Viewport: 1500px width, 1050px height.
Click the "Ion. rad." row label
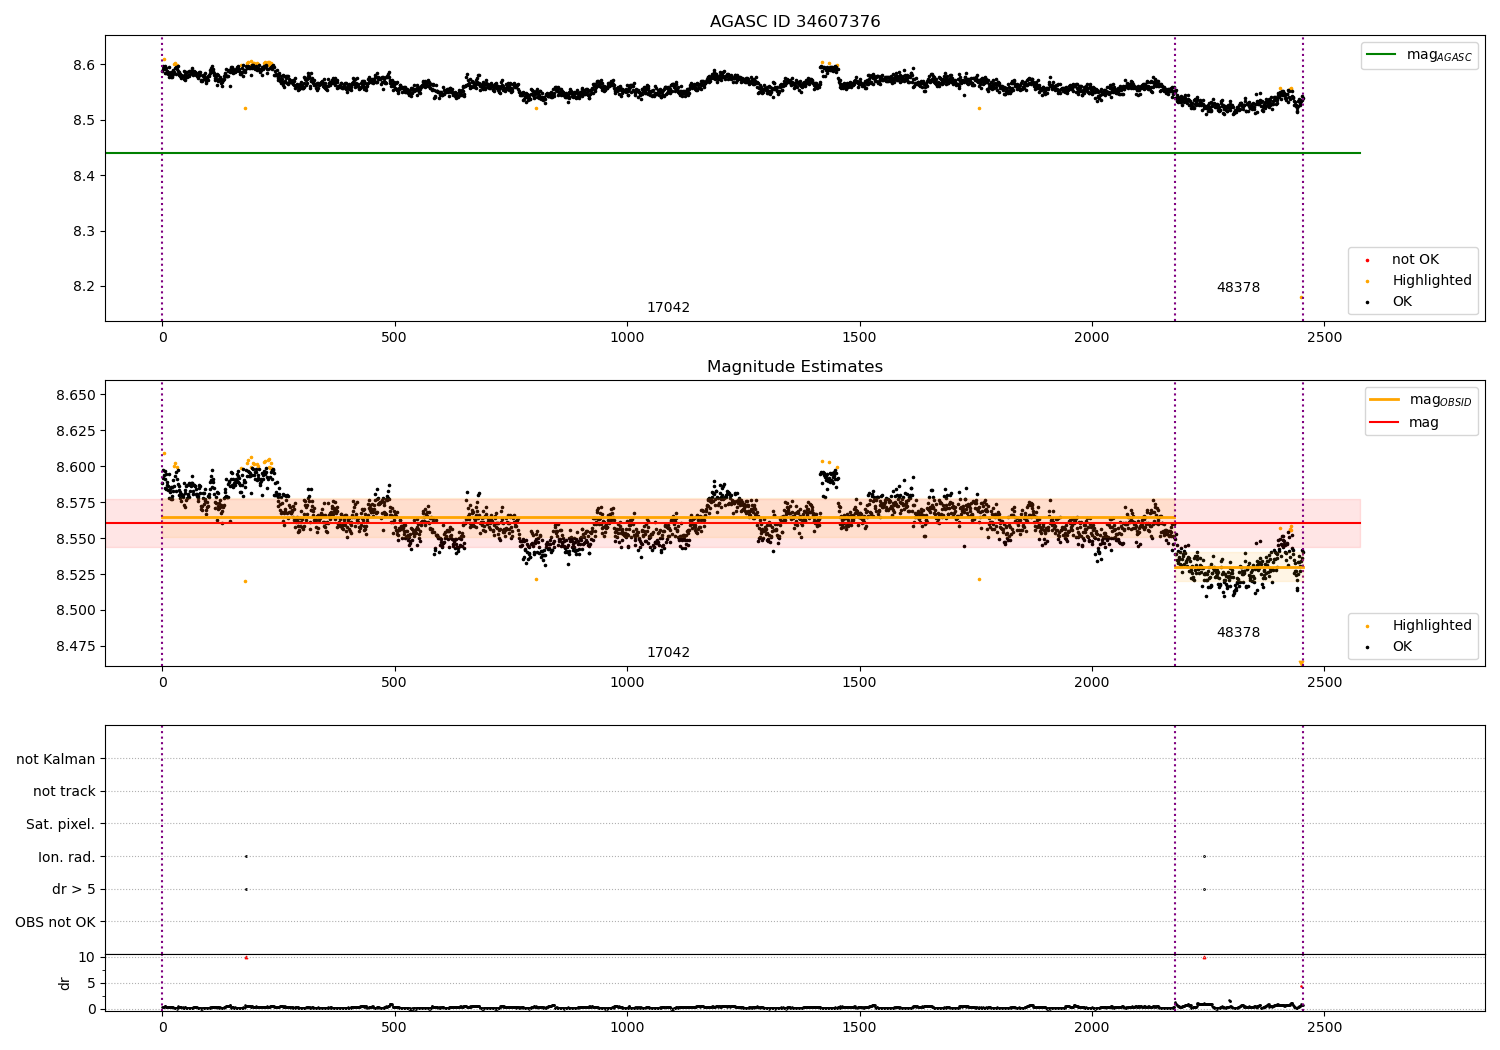point(67,857)
